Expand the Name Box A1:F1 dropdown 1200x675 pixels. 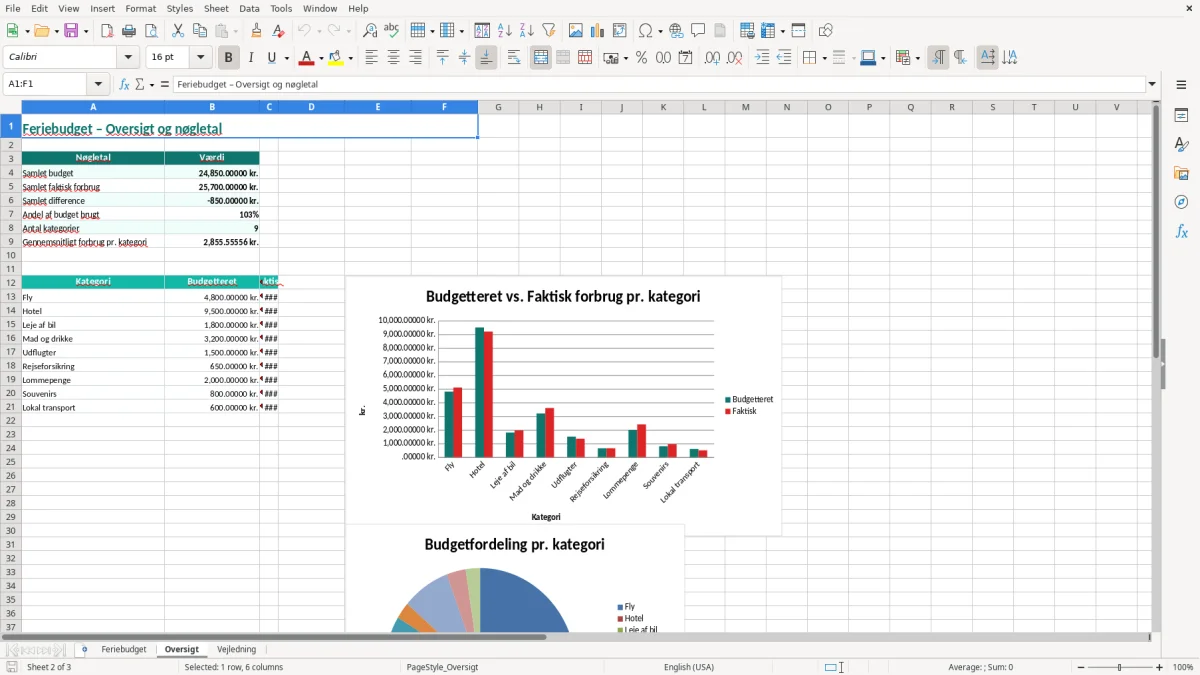(98, 85)
